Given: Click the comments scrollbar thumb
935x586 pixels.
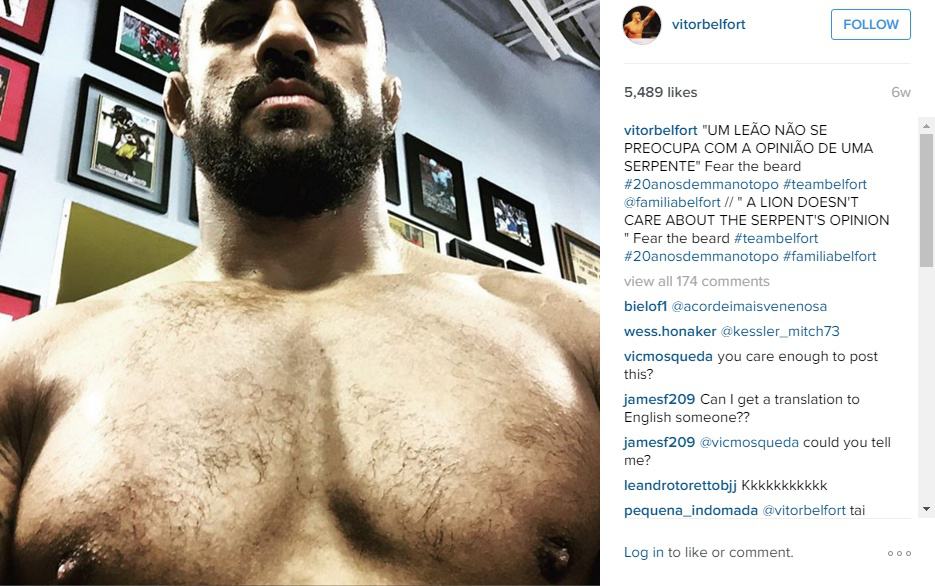Looking at the screenshot, I should (926, 200).
